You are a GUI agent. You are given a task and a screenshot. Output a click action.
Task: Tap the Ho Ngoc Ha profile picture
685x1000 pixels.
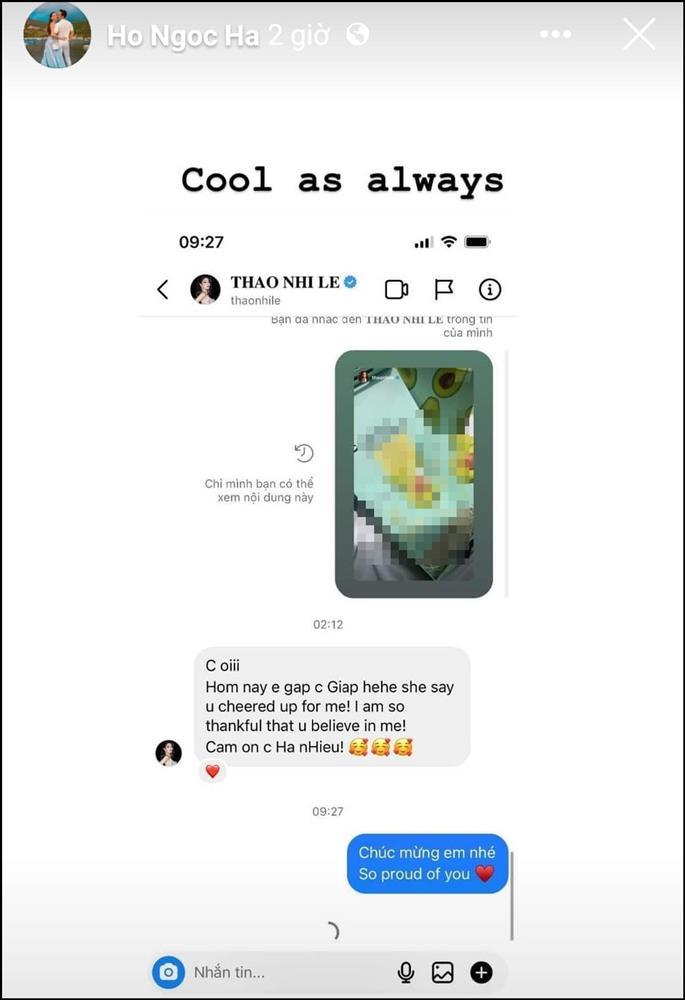coord(57,35)
